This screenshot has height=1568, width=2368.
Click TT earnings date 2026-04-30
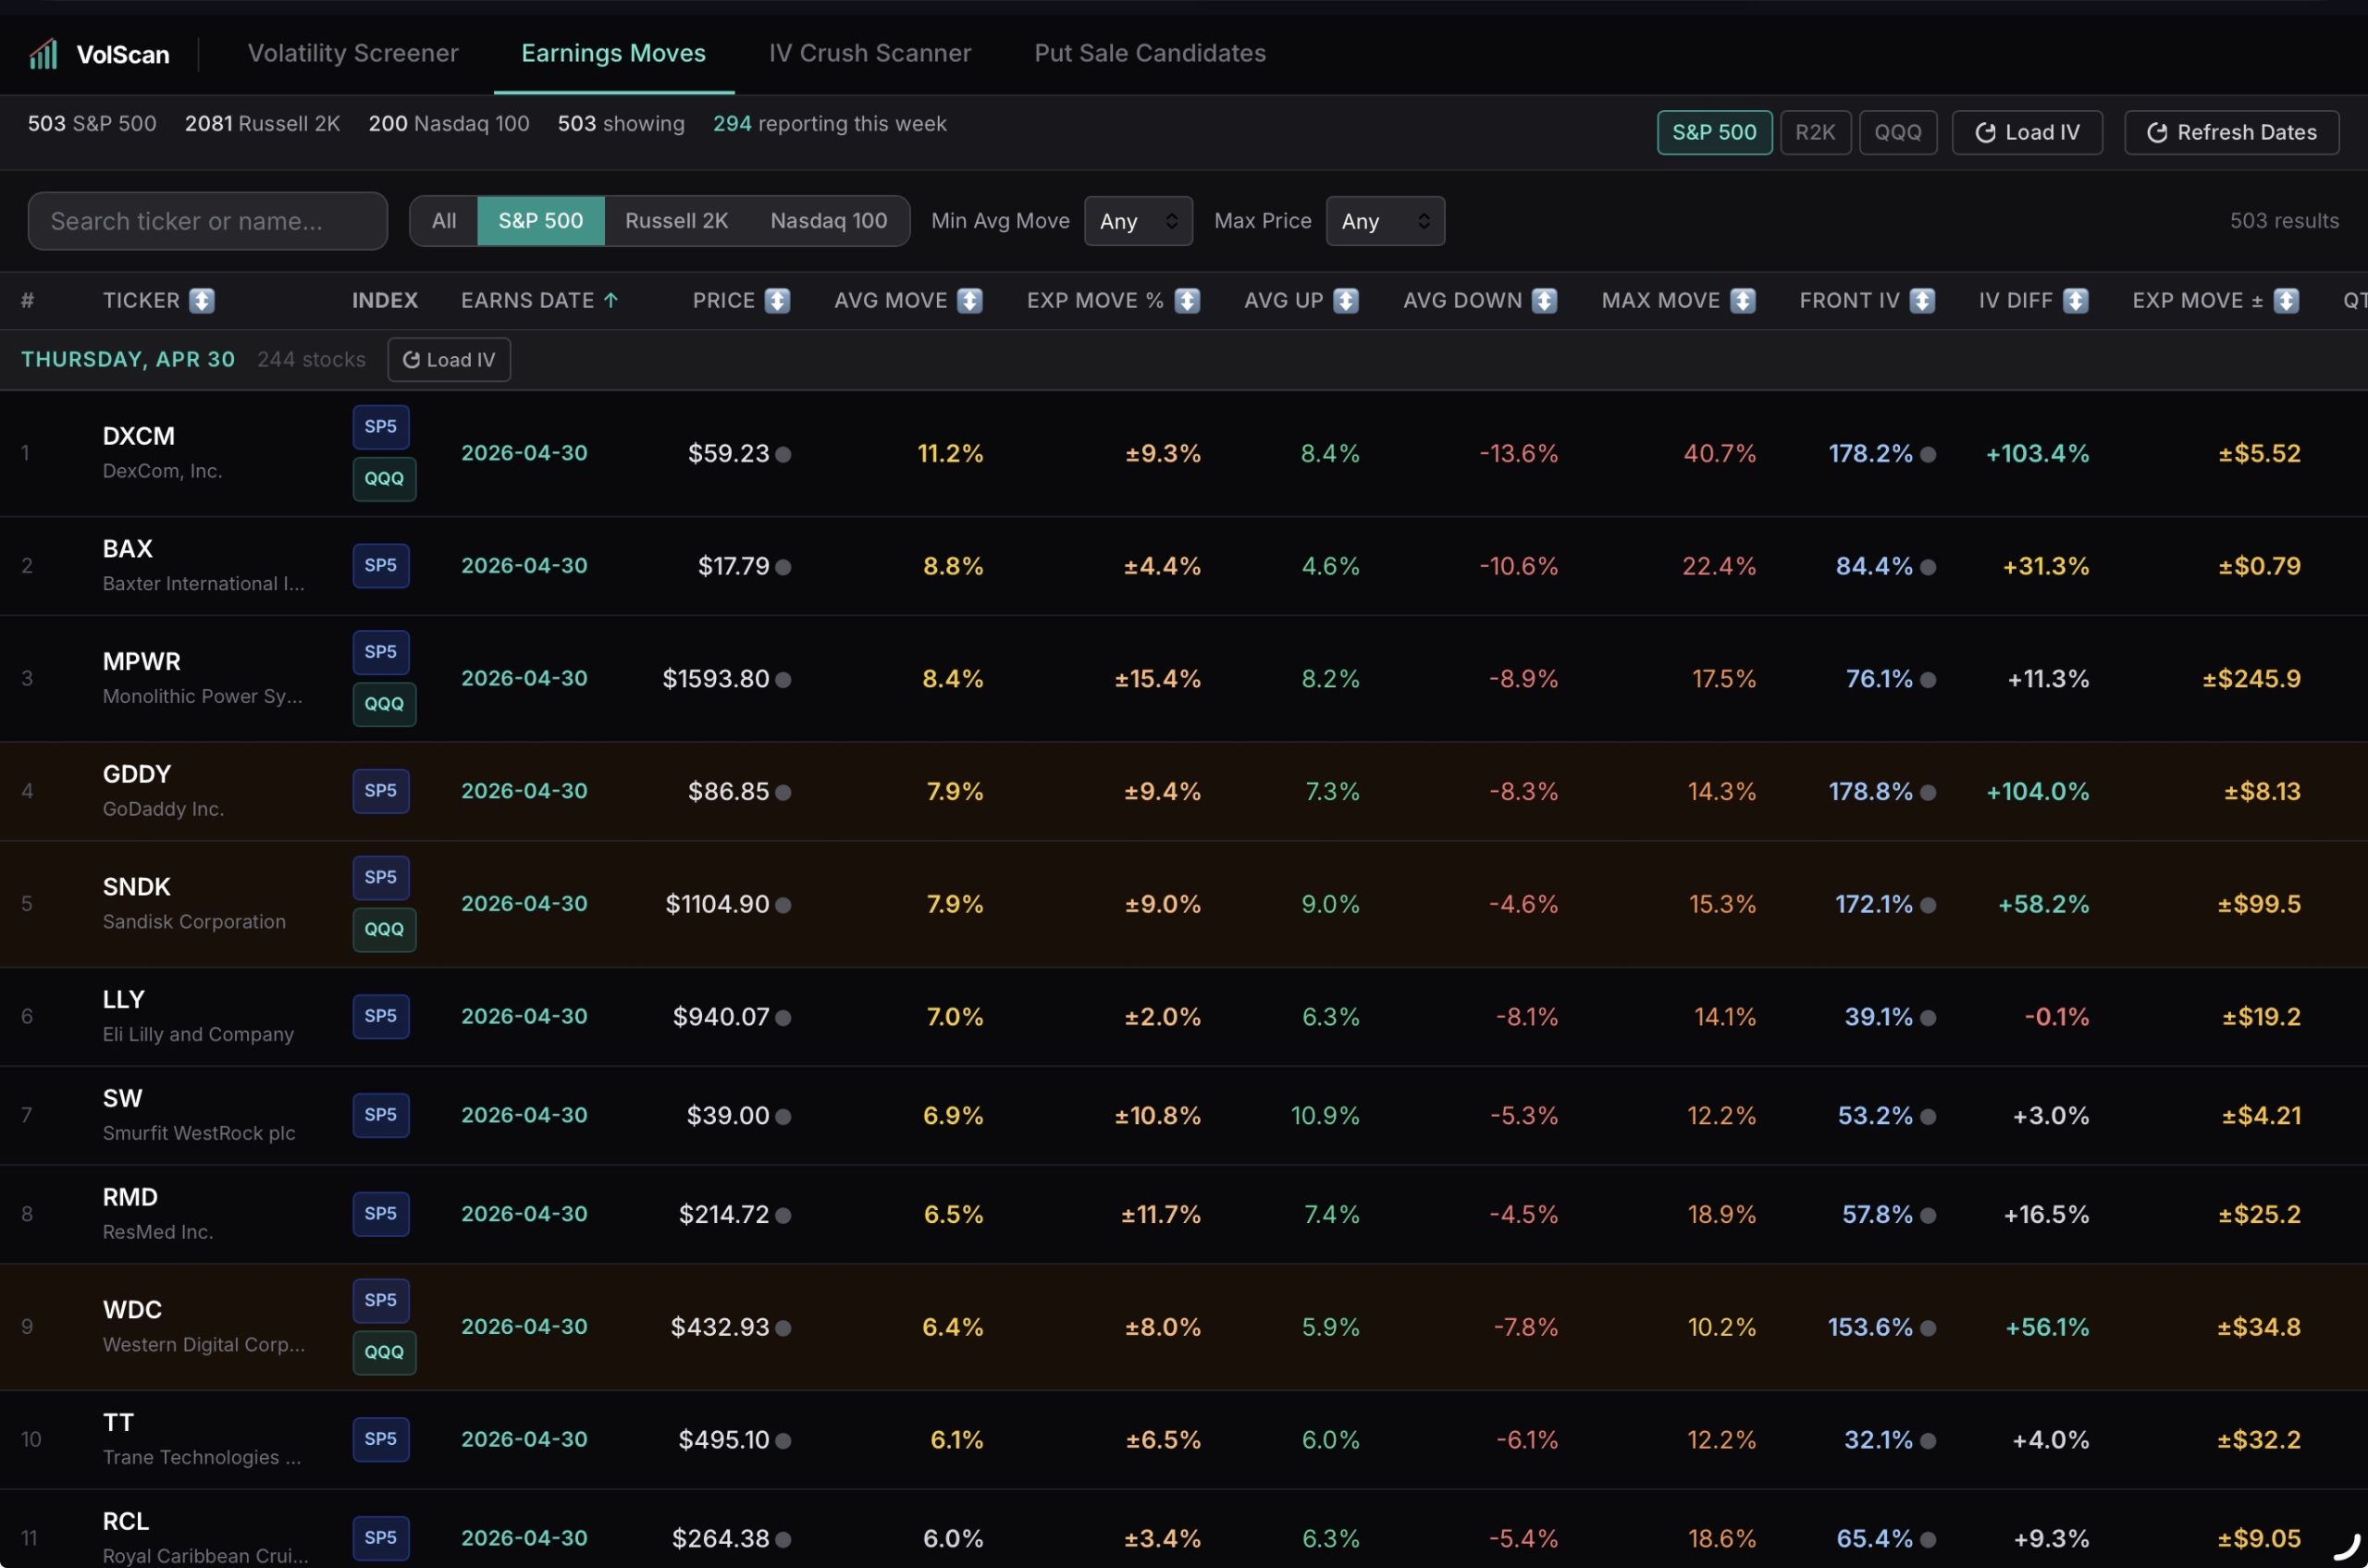(524, 1440)
